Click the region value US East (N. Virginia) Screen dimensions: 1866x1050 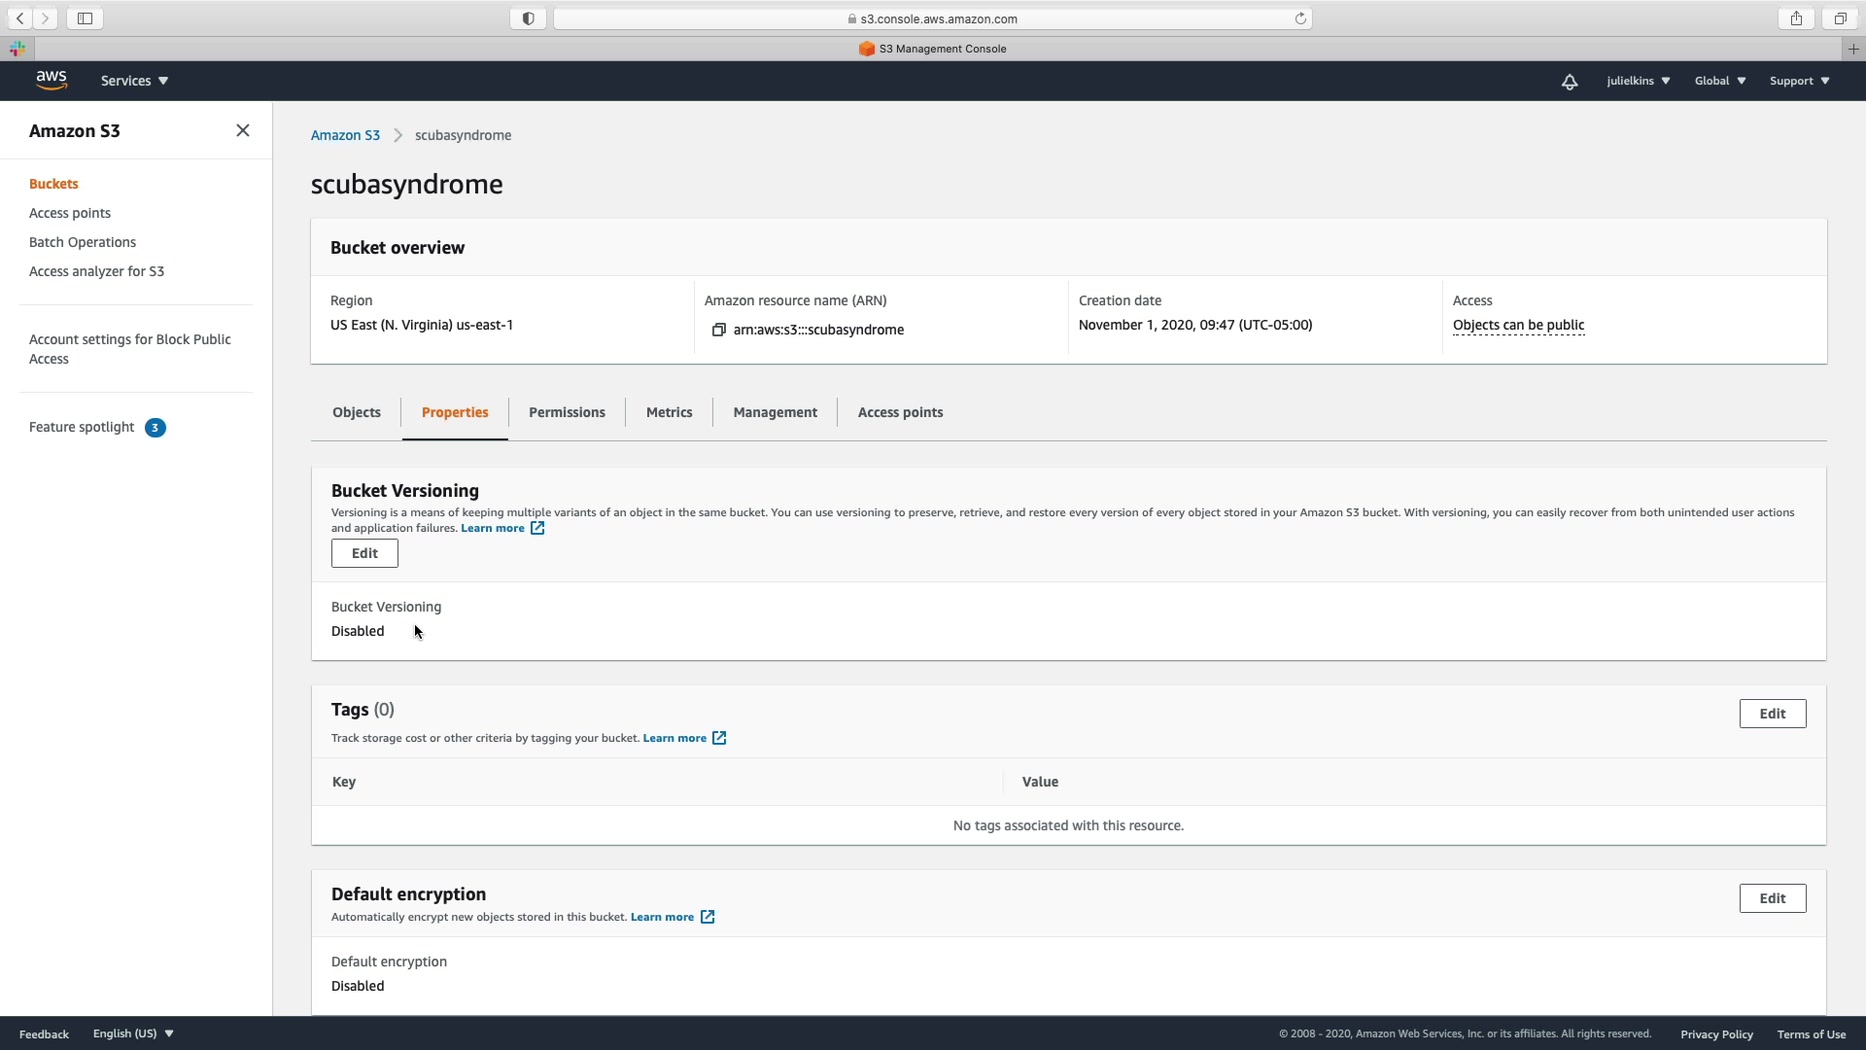click(421, 325)
